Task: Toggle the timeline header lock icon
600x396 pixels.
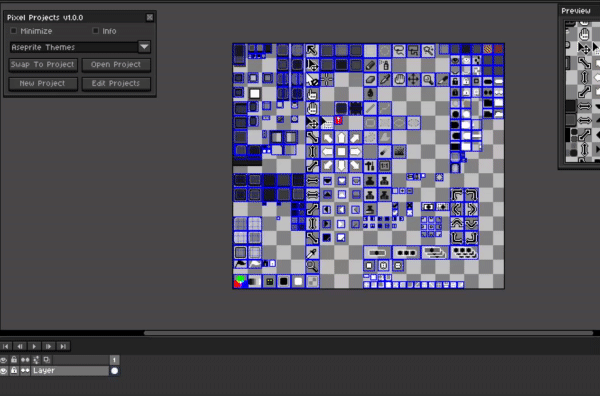Action: (14, 360)
